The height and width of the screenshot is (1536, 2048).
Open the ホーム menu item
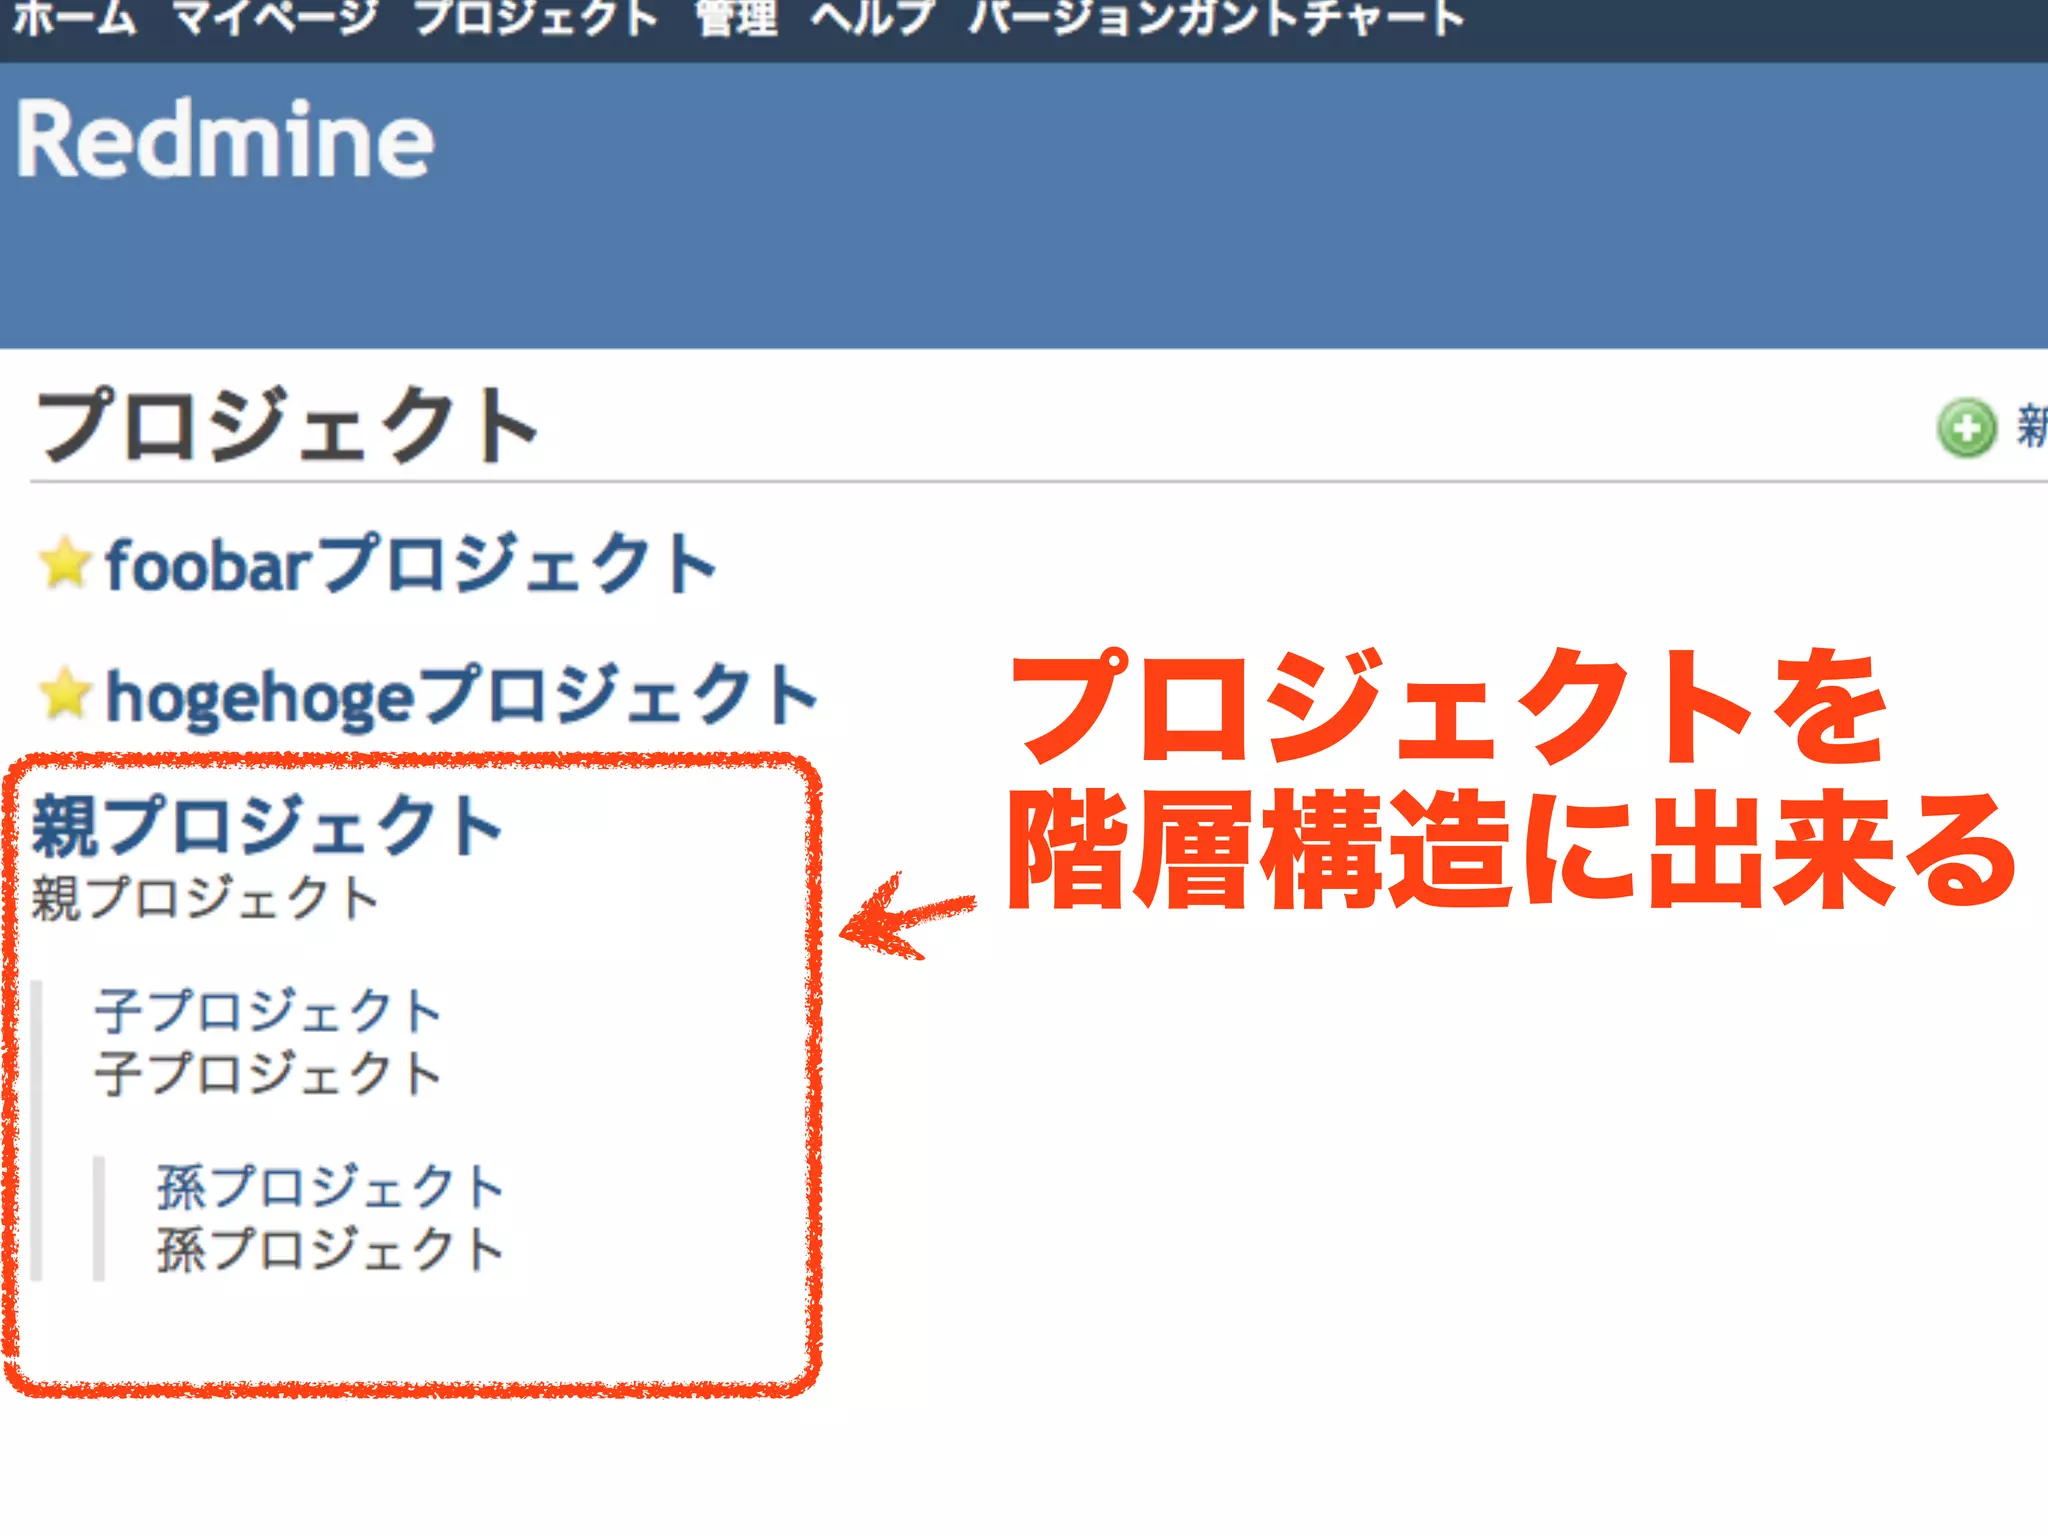75,18
